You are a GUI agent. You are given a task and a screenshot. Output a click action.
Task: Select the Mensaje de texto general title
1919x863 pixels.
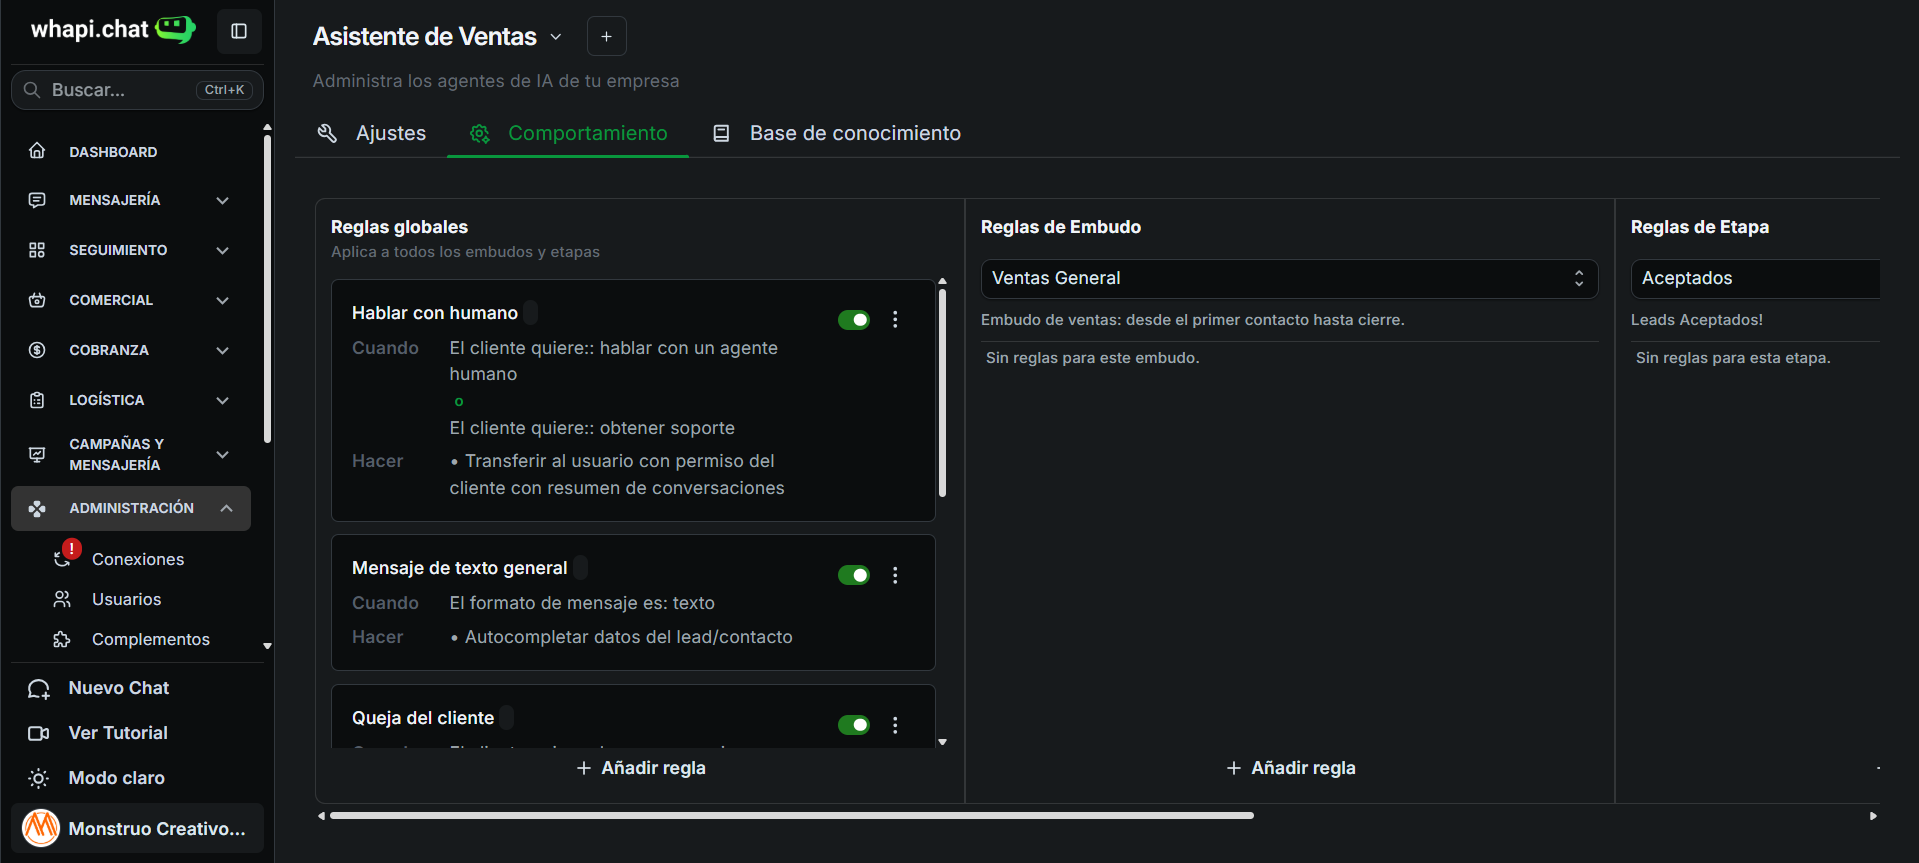[x=459, y=568]
